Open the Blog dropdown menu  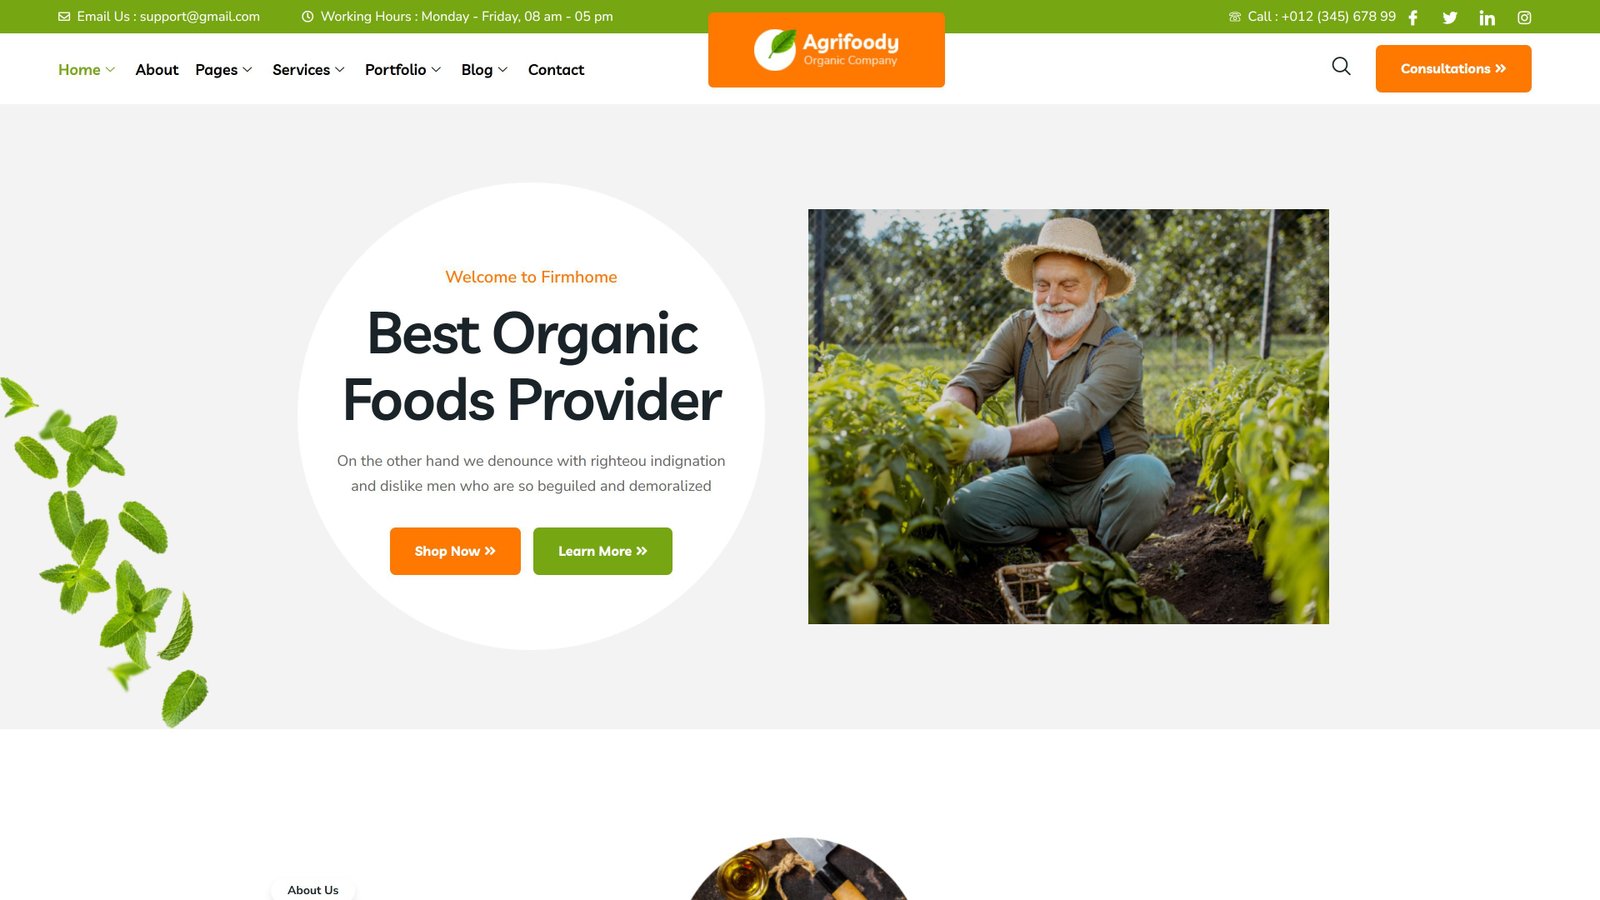tap(485, 70)
